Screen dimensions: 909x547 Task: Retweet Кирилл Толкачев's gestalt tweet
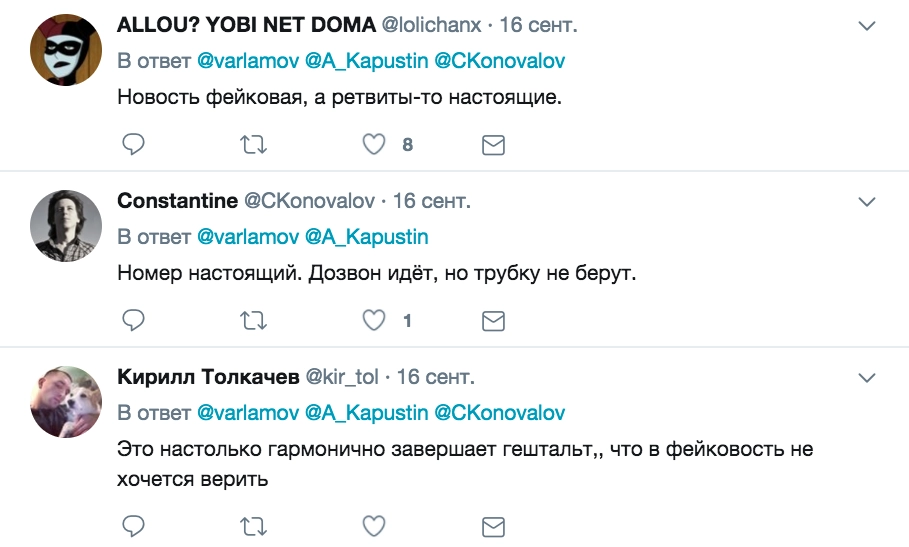point(254,526)
